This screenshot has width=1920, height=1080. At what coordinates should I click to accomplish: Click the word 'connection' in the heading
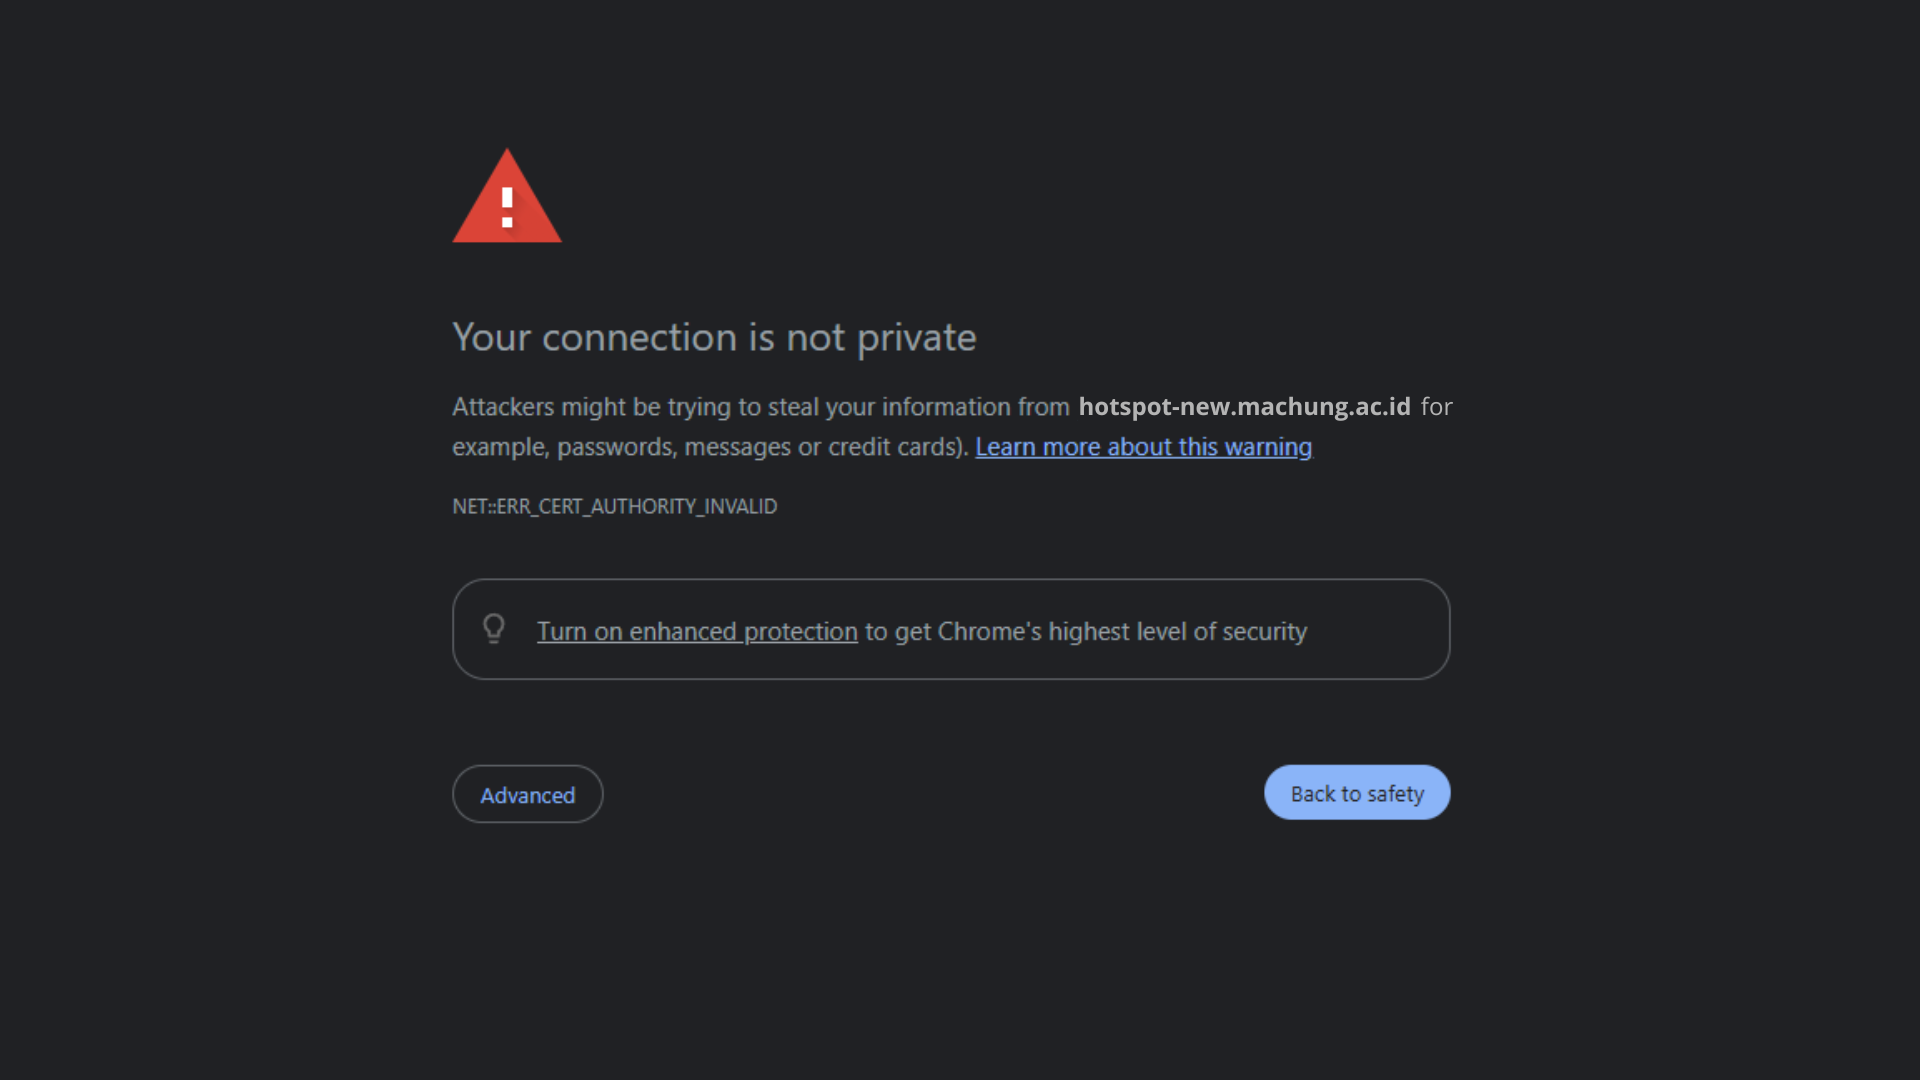638,338
